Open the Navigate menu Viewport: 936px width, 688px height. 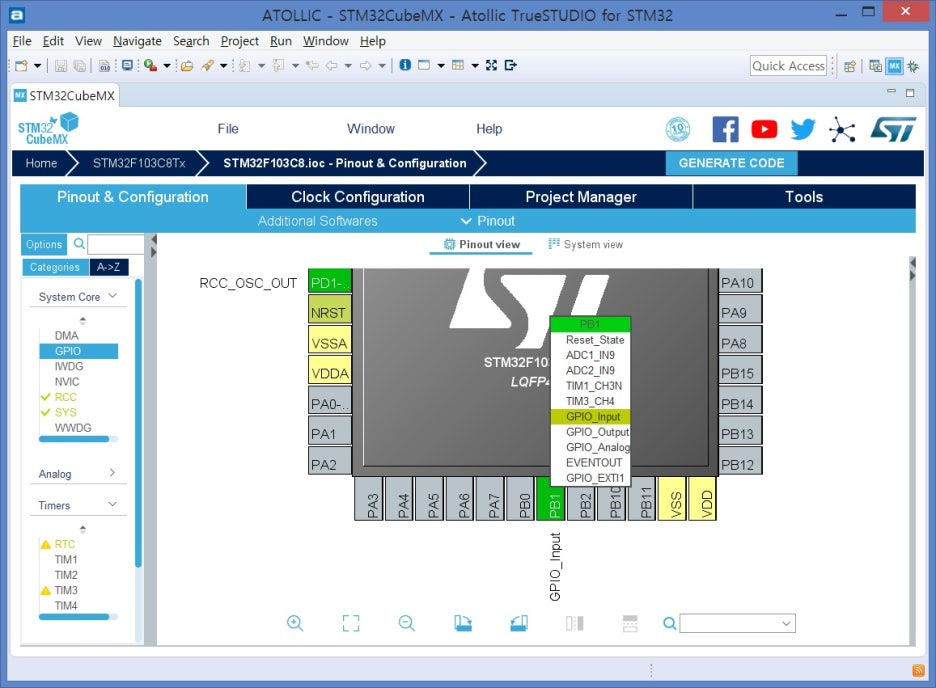pos(137,41)
